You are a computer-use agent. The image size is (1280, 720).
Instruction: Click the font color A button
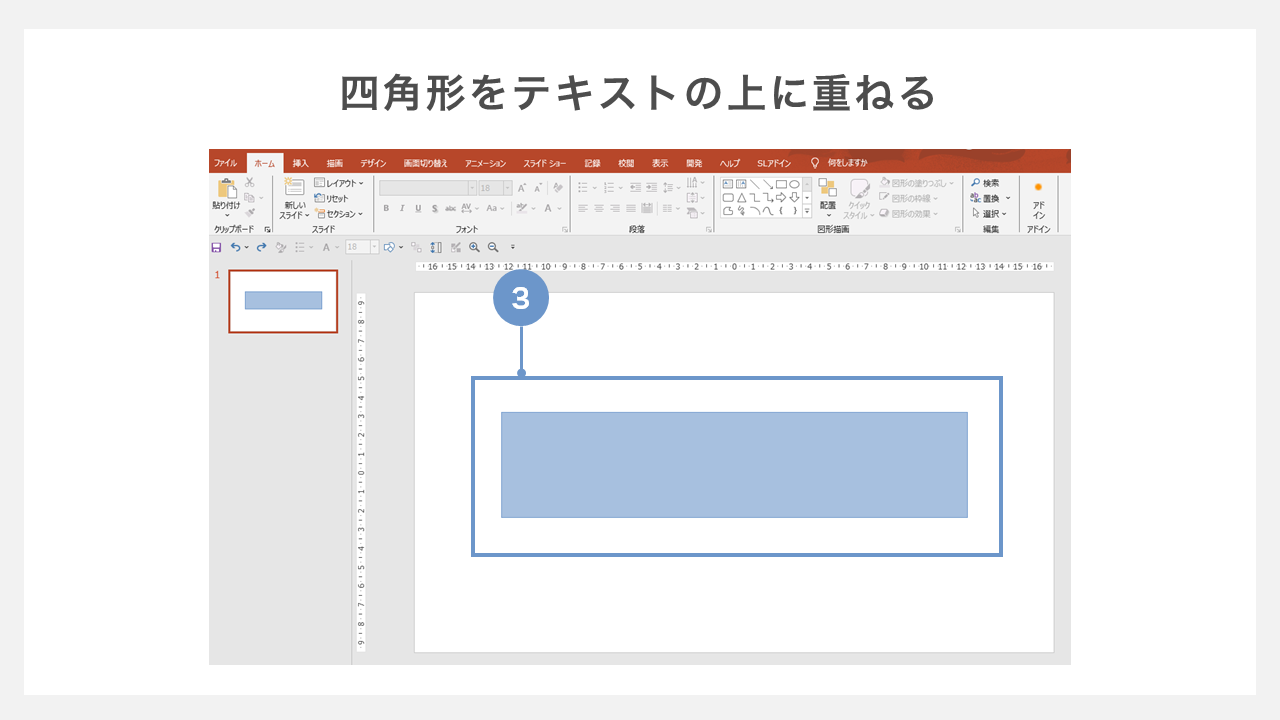coord(548,208)
